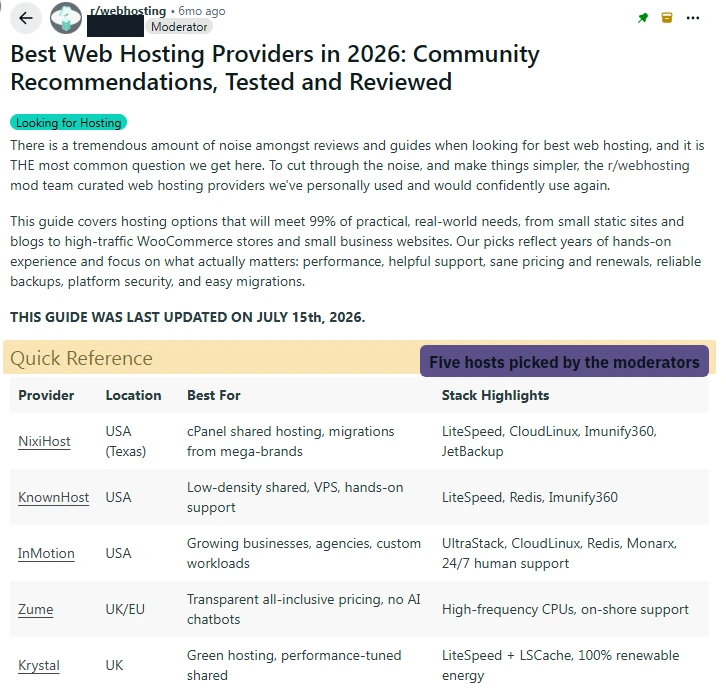The height and width of the screenshot is (694, 726).
Task: Click the Stack Highlights column header
Action: pyautogui.click(x=495, y=395)
